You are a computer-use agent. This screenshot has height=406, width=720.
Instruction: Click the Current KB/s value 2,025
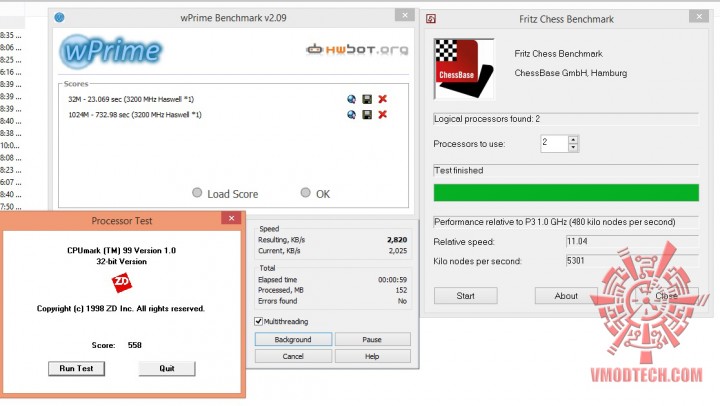pyautogui.click(x=398, y=251)
